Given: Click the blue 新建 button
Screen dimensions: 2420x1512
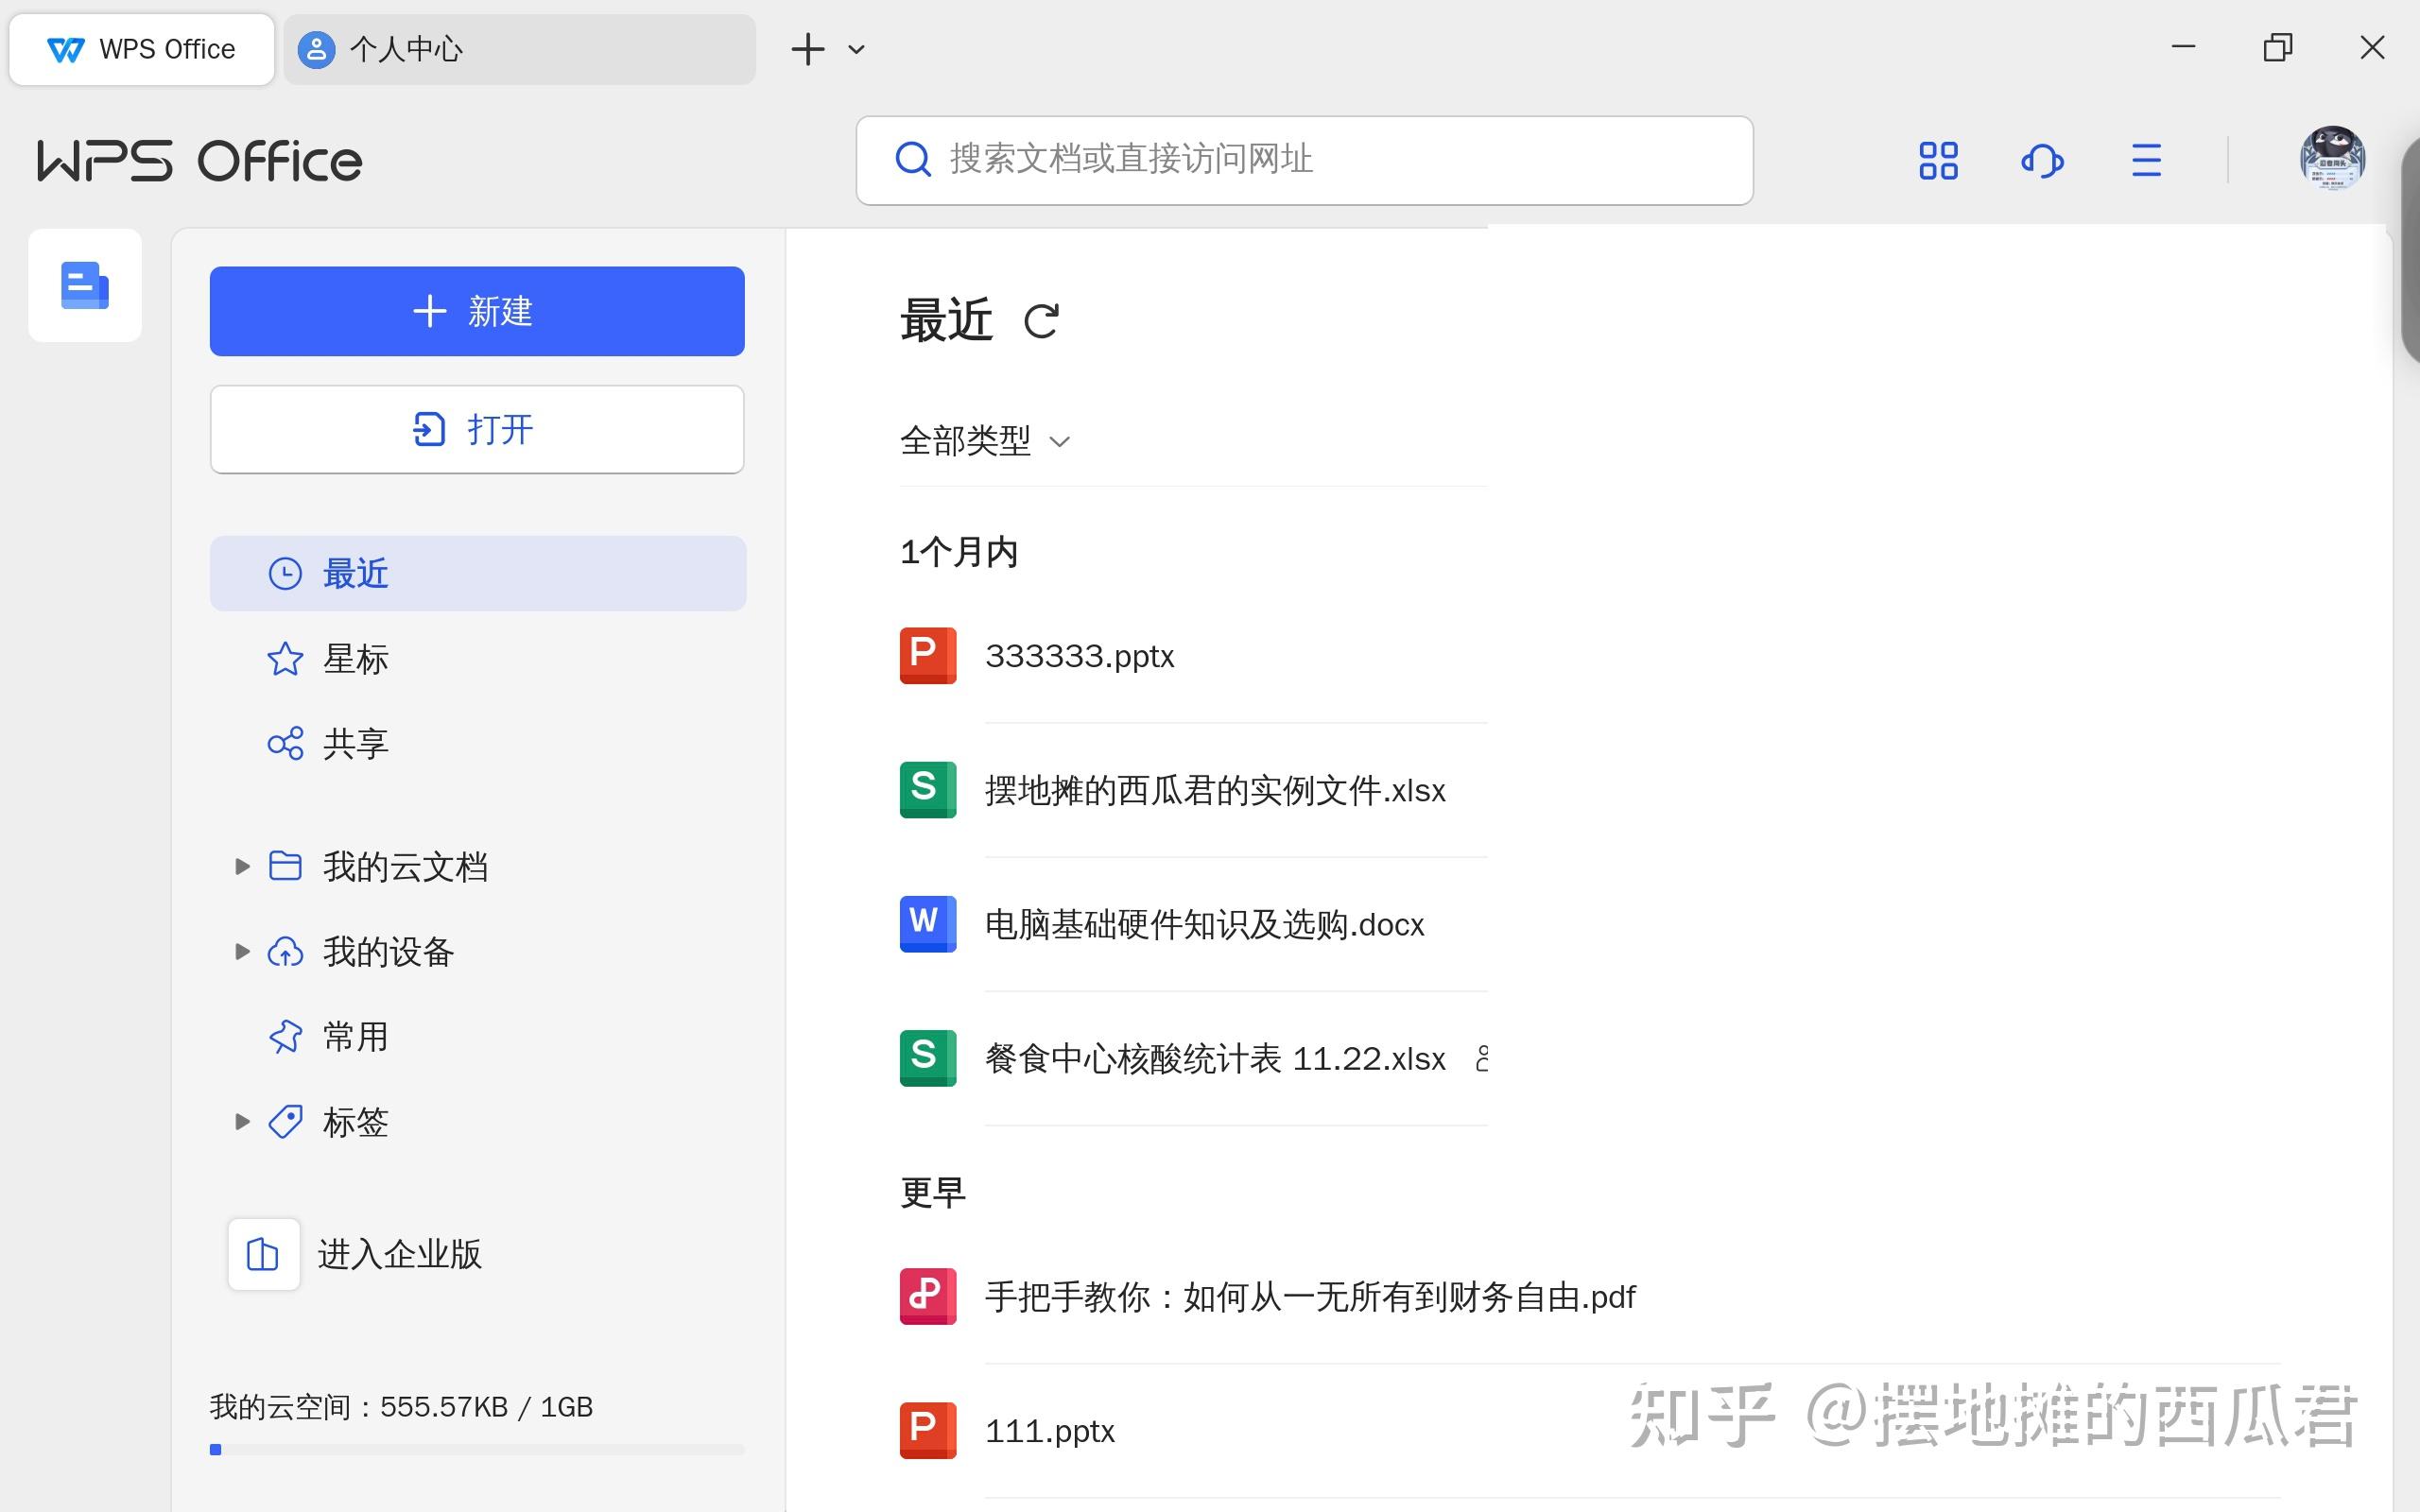Looking at the screenshot, I should coord(477,311).
